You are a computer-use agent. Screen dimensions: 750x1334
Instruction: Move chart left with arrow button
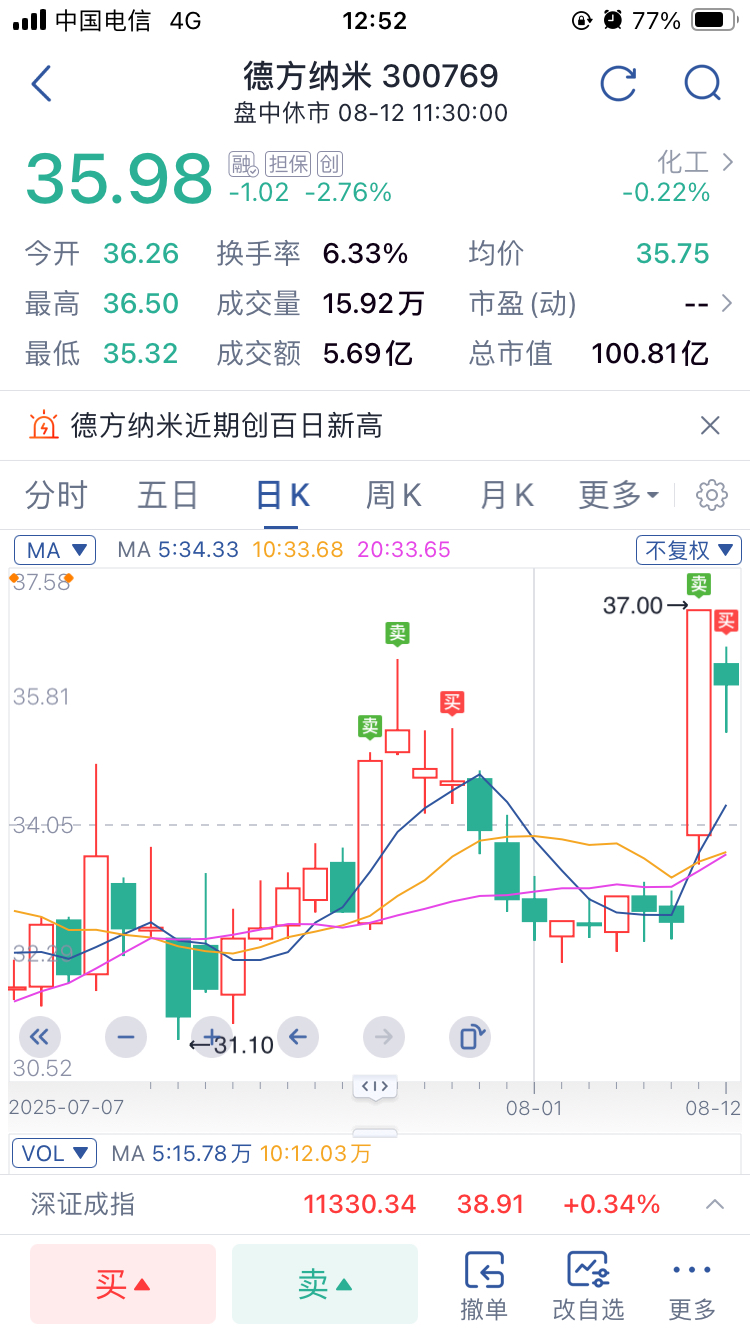tap(297, 1037)
